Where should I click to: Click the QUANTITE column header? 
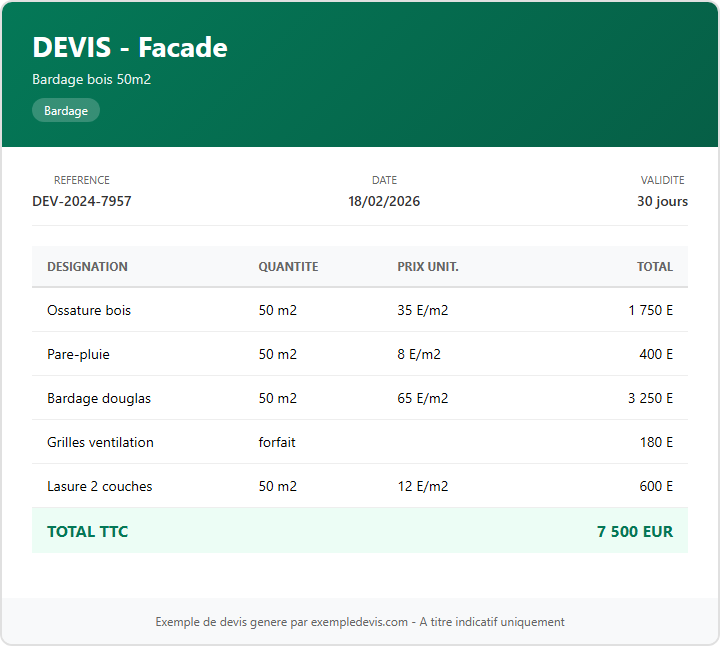click(288, 267)
